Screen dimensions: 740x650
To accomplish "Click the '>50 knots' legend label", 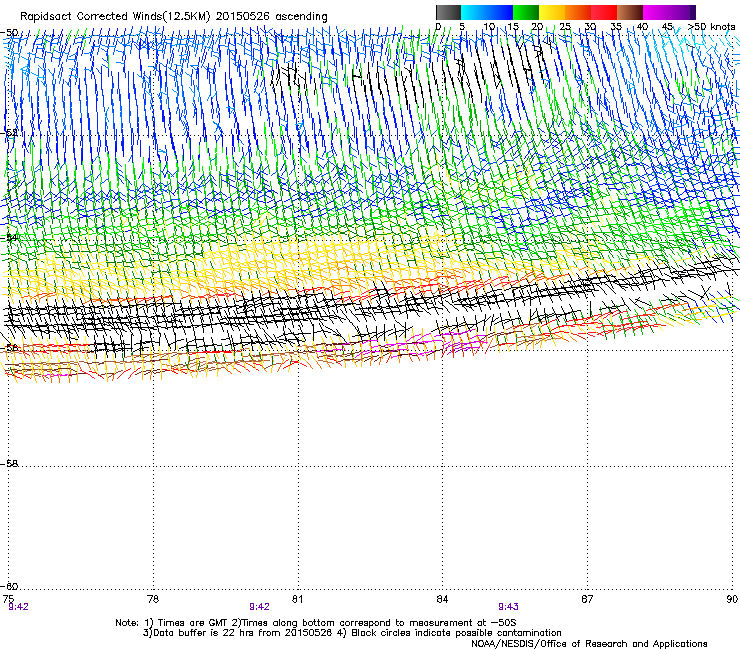I will coord(711,26).
